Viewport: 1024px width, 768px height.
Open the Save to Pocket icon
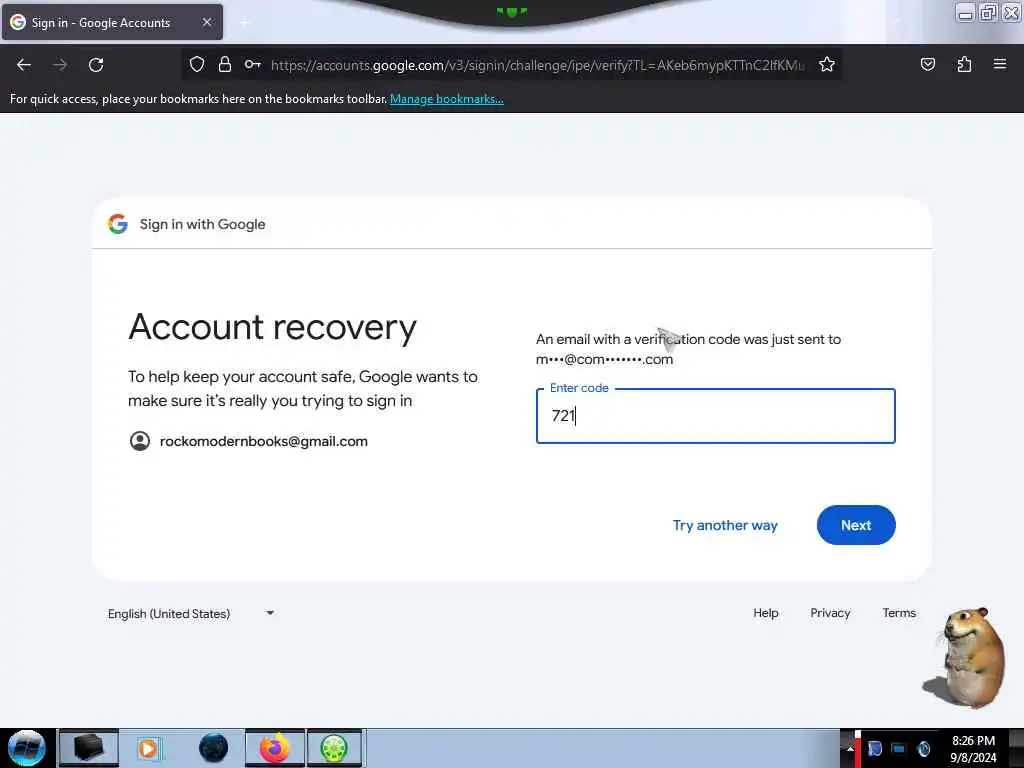point(927,64)
